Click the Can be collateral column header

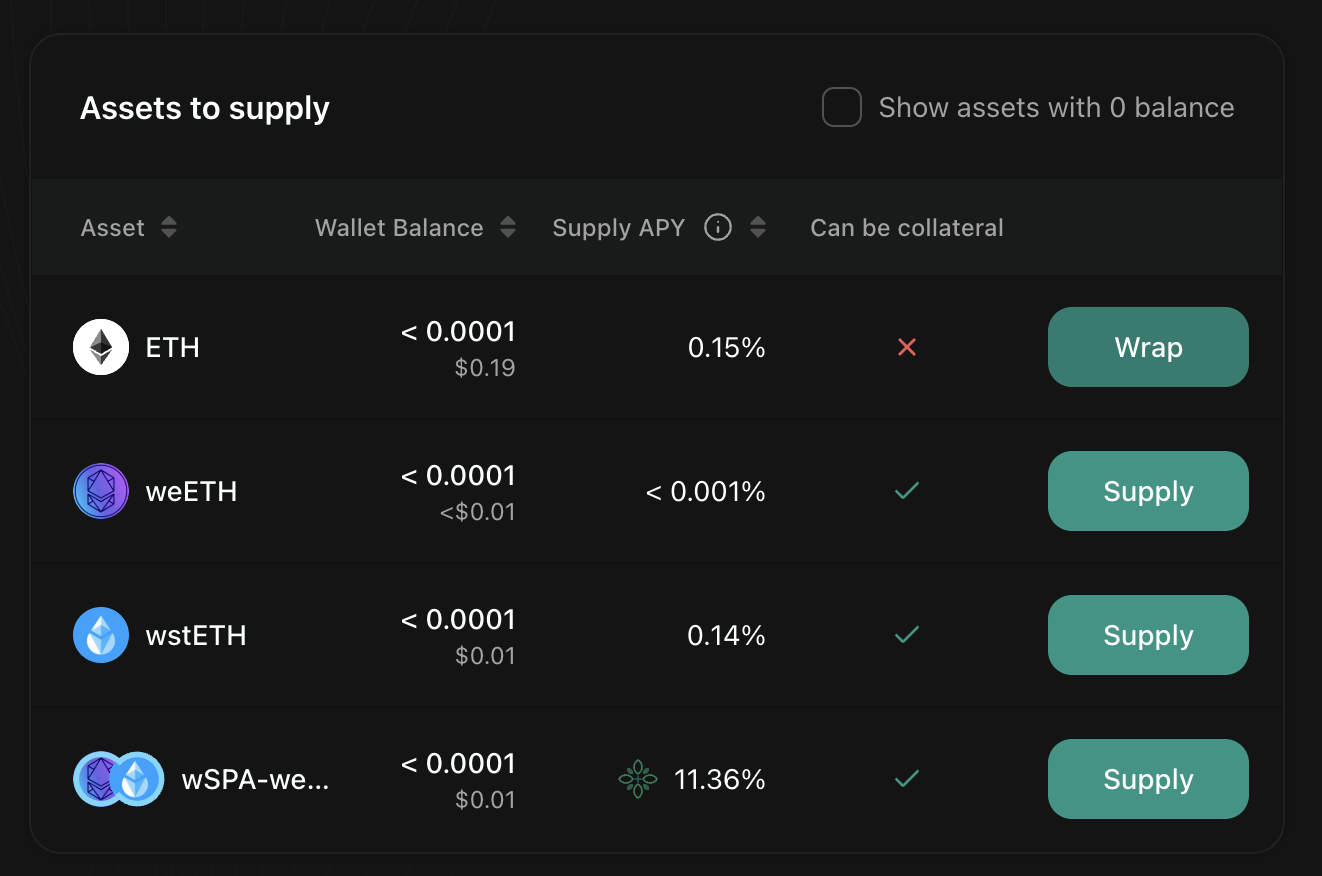(906, 228)
